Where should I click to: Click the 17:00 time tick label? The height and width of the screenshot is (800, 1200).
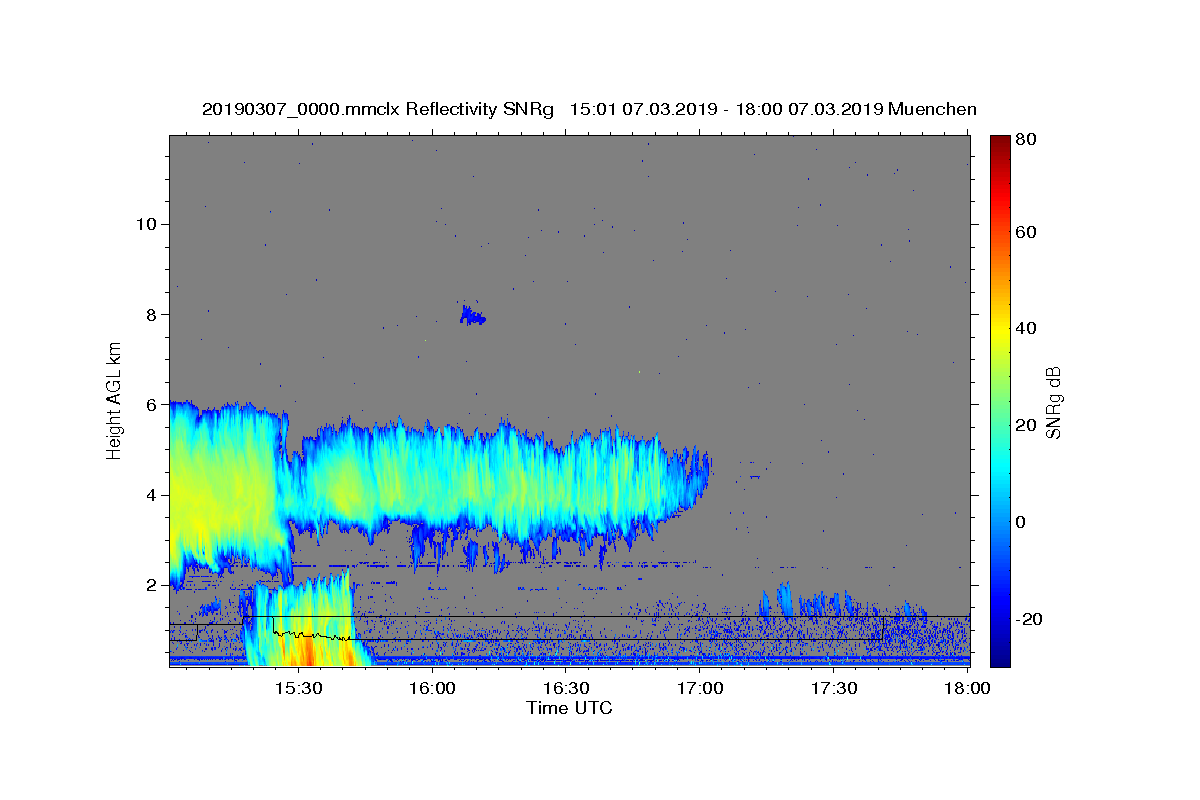pos(700,689)
